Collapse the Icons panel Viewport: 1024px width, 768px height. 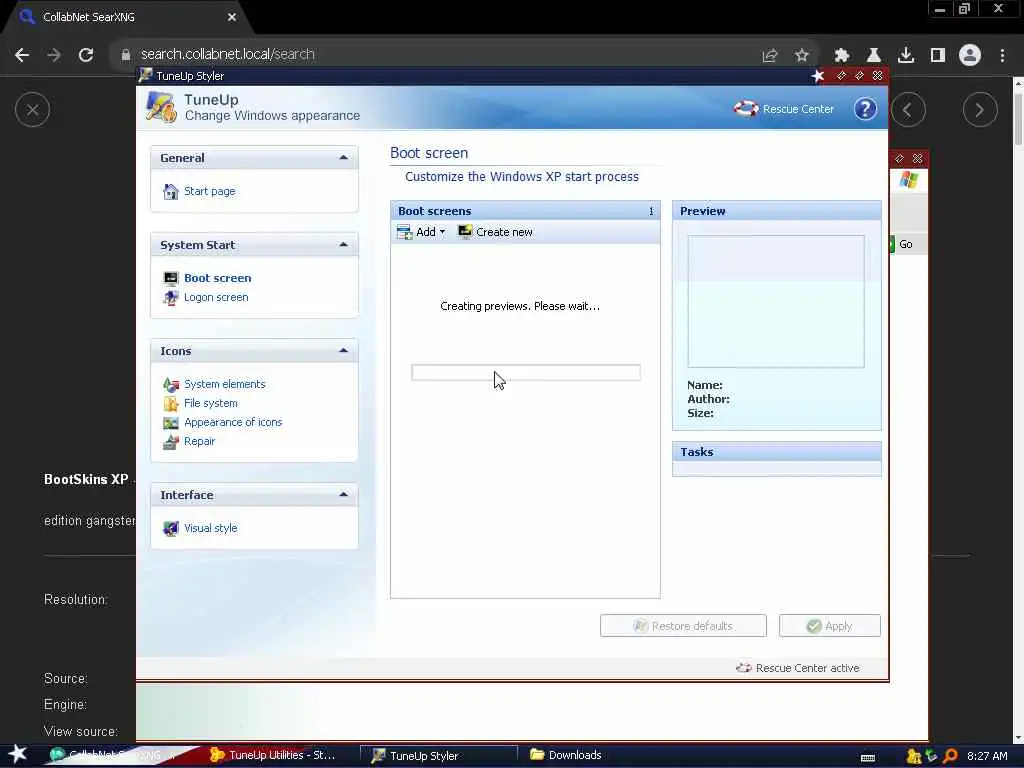[344, 351]
